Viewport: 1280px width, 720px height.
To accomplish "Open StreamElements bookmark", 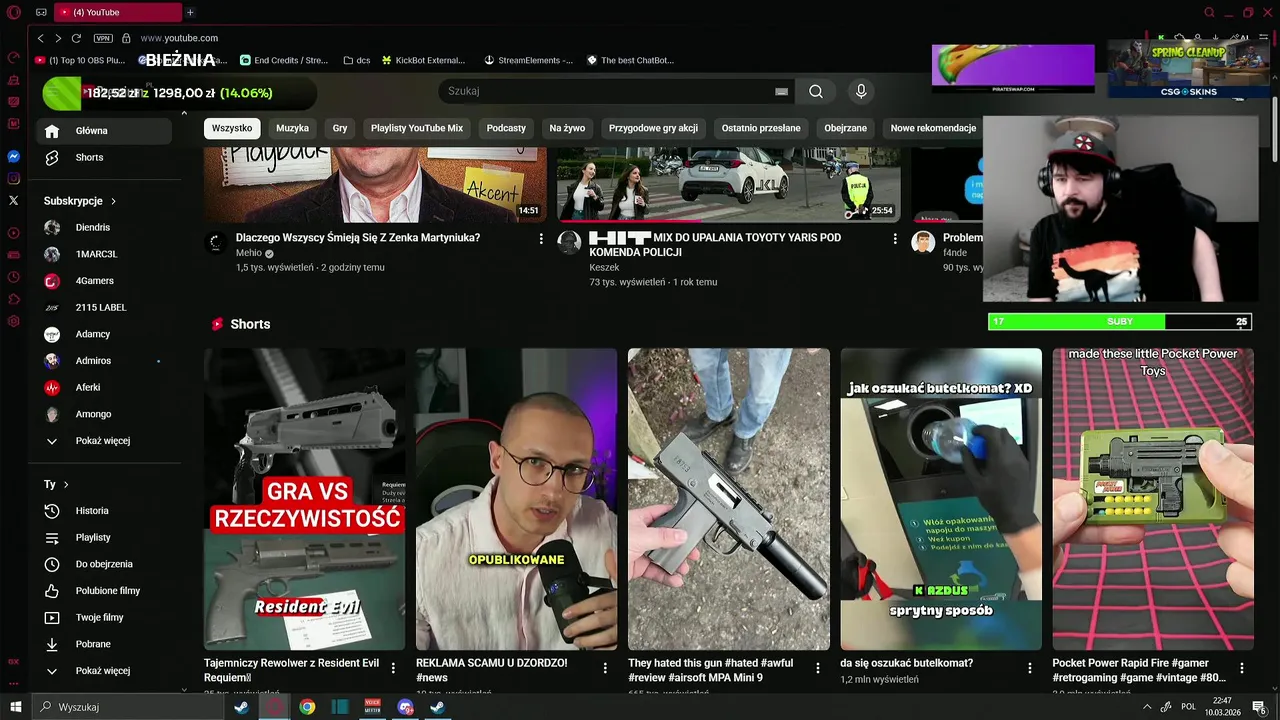I will pyautogui.click(x=528, y=60).
